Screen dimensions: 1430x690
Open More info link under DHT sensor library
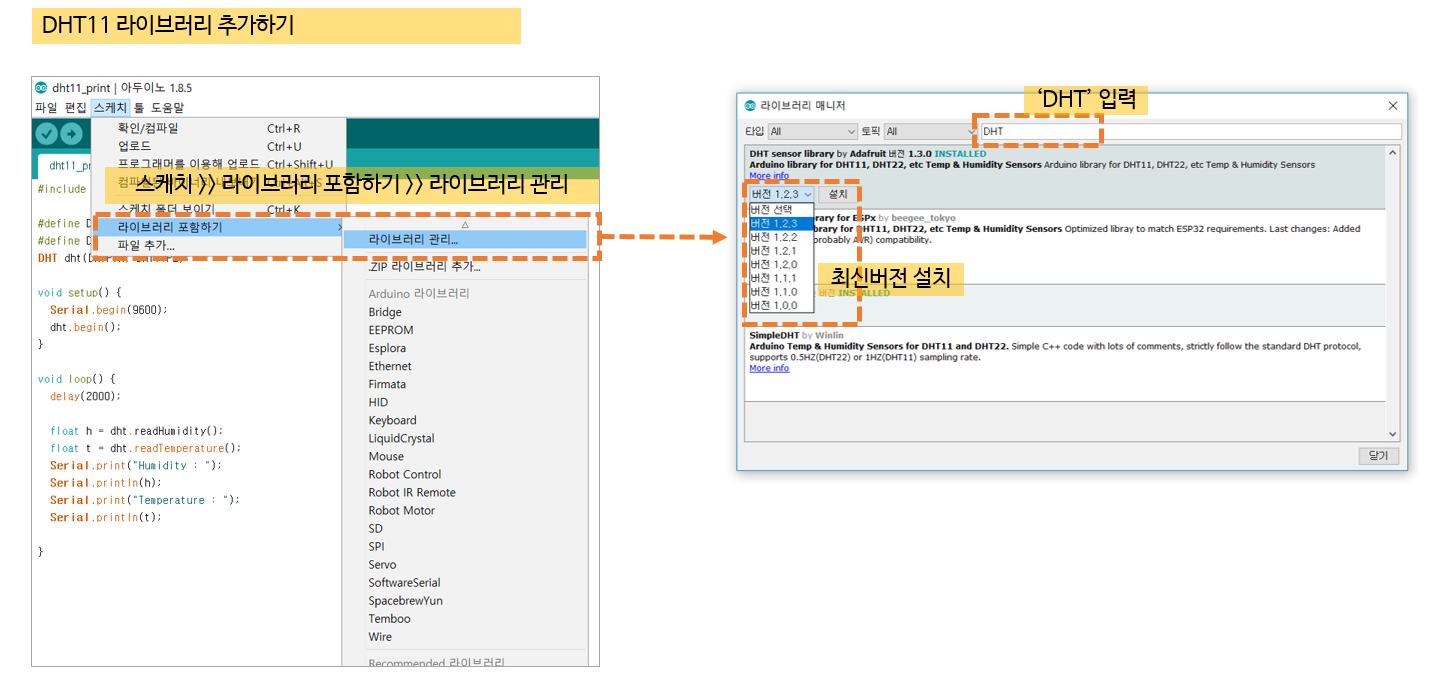[x=769, y=176]
